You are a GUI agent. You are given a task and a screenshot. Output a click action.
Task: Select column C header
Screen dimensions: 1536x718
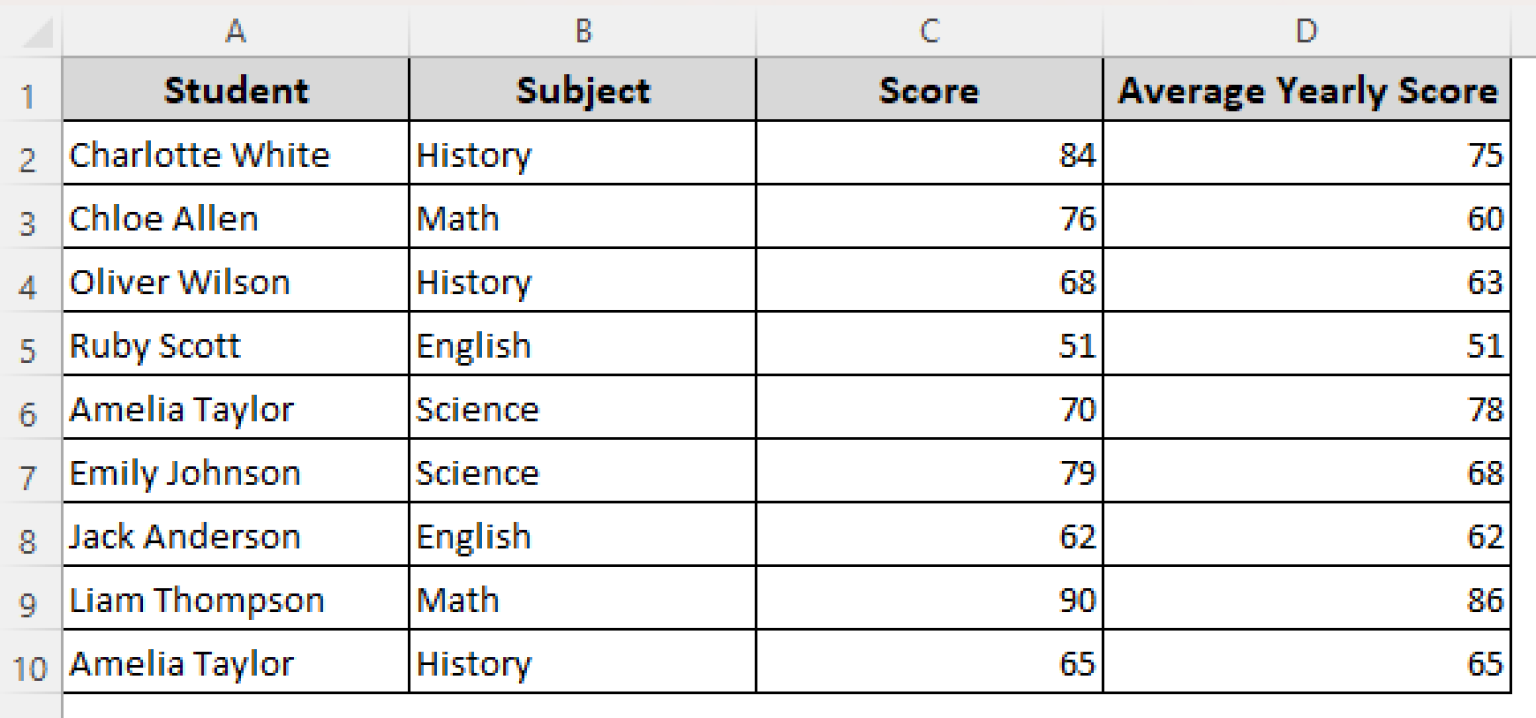(929, 32)
